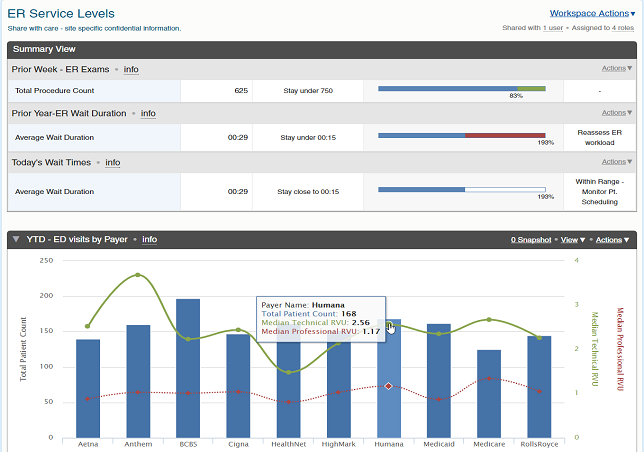Open the '4 roles' assigned link

click(622, 28)
